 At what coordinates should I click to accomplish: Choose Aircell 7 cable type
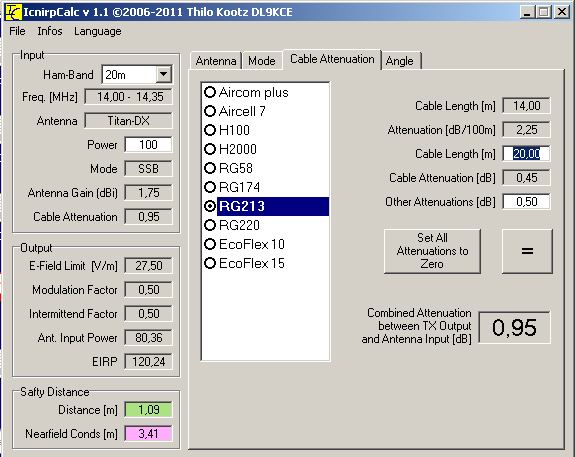[x=210, y=111]
